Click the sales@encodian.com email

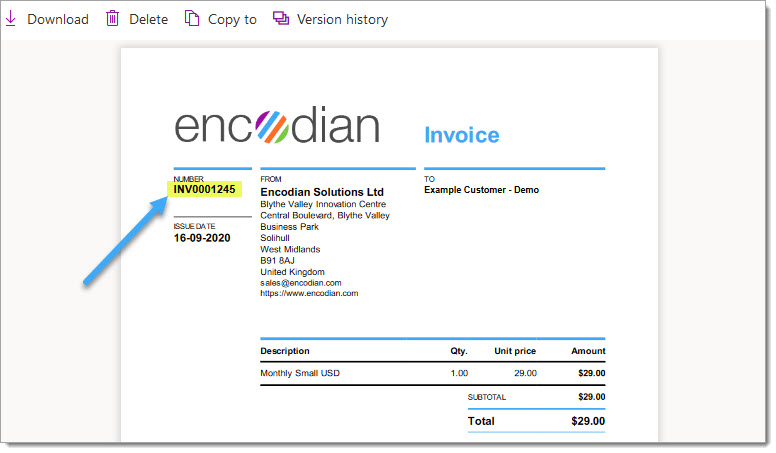[301, 283]
